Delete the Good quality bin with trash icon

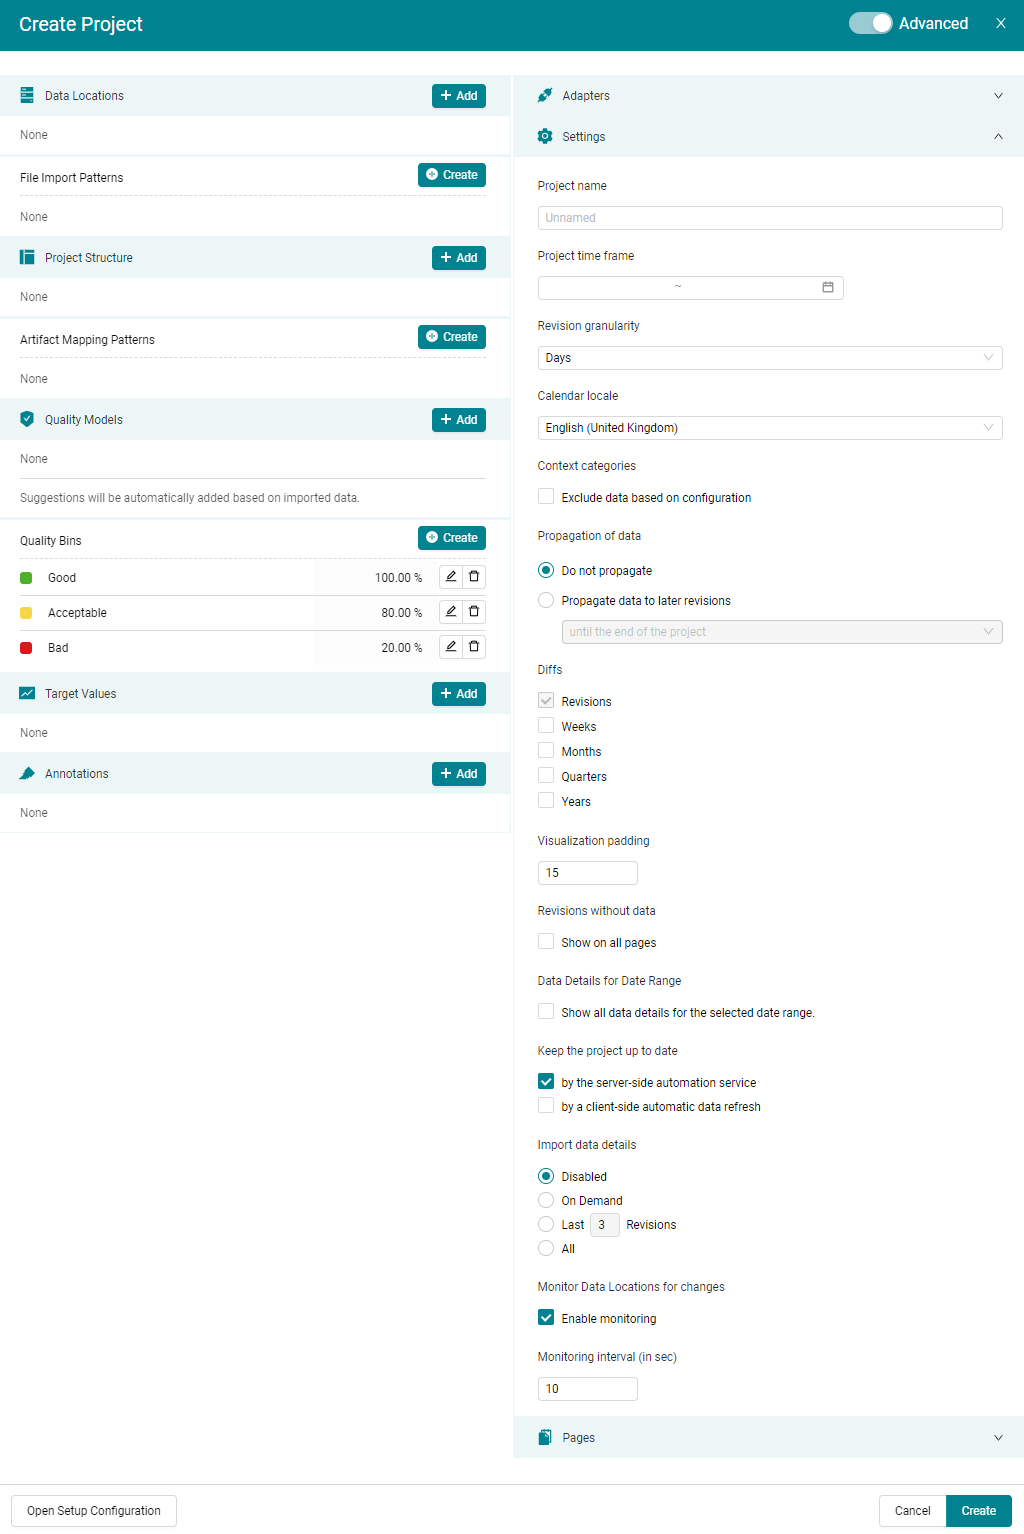coord(474,577)
